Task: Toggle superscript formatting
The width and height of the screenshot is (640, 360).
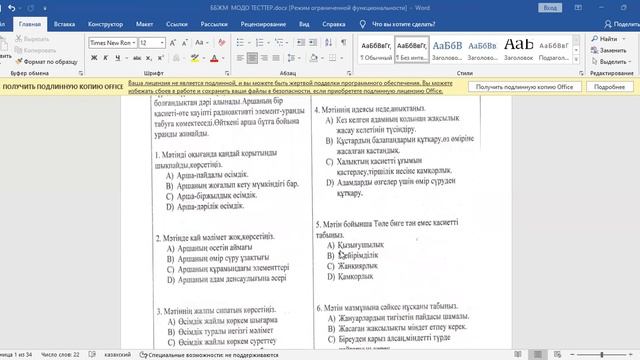Action: (161, 58)
